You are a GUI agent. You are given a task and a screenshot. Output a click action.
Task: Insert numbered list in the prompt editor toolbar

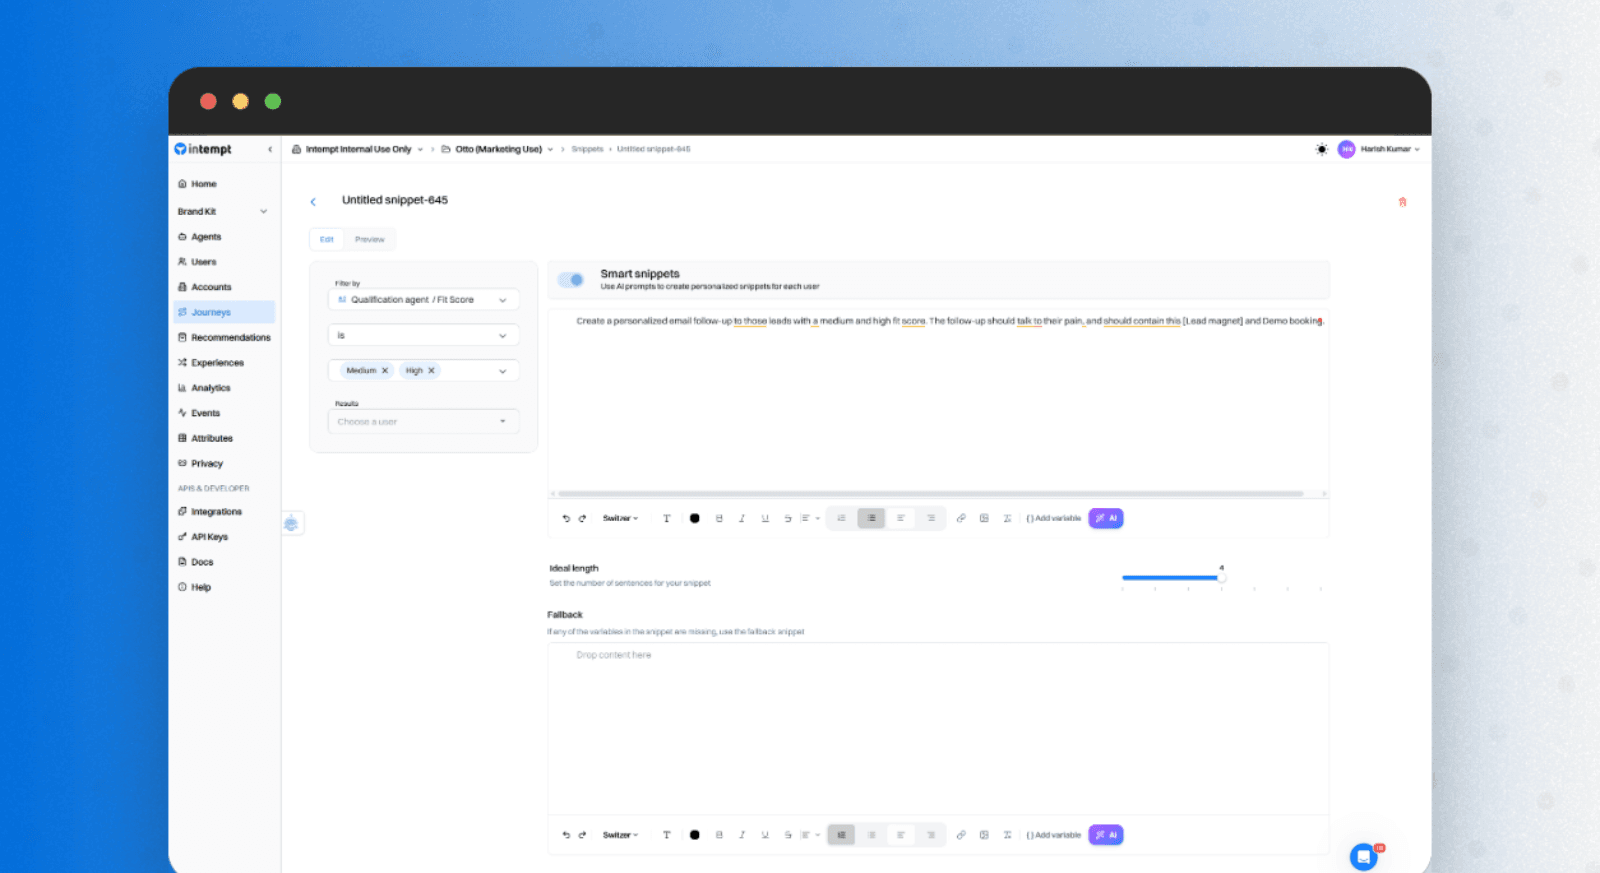(x=841, y=518)
